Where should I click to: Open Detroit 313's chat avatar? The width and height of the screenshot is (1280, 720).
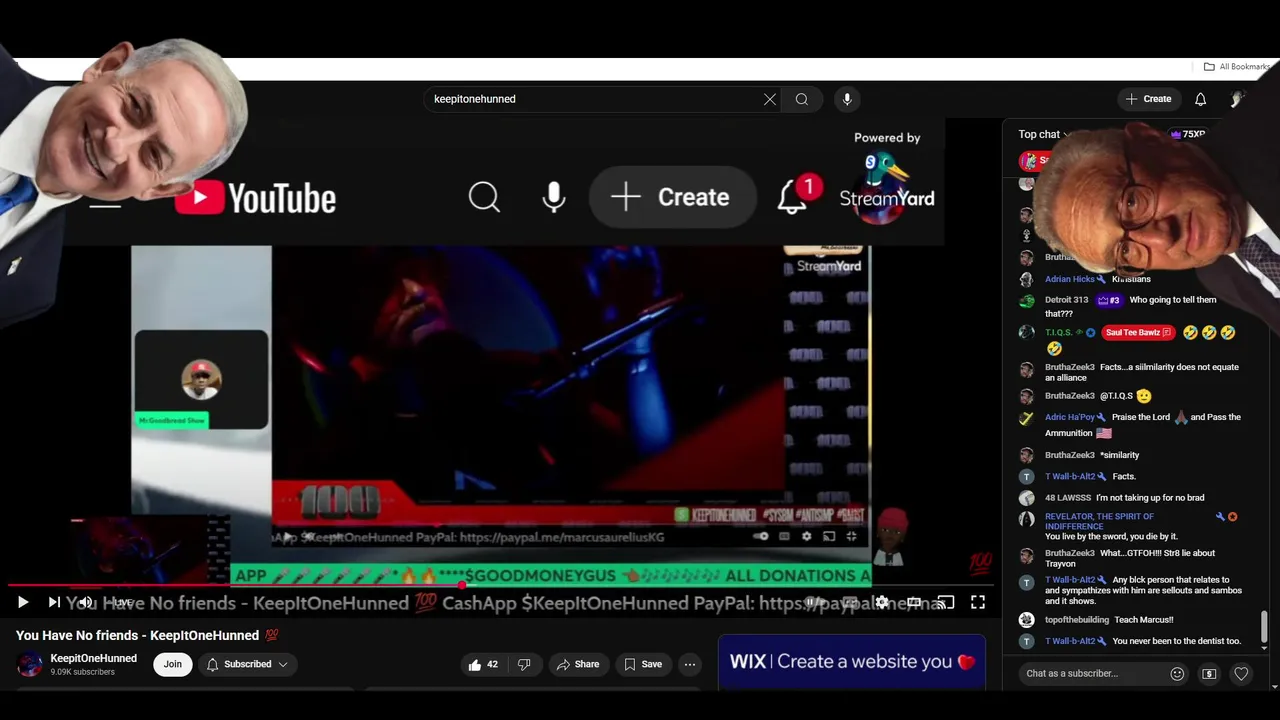click(x=1026, y=301)
